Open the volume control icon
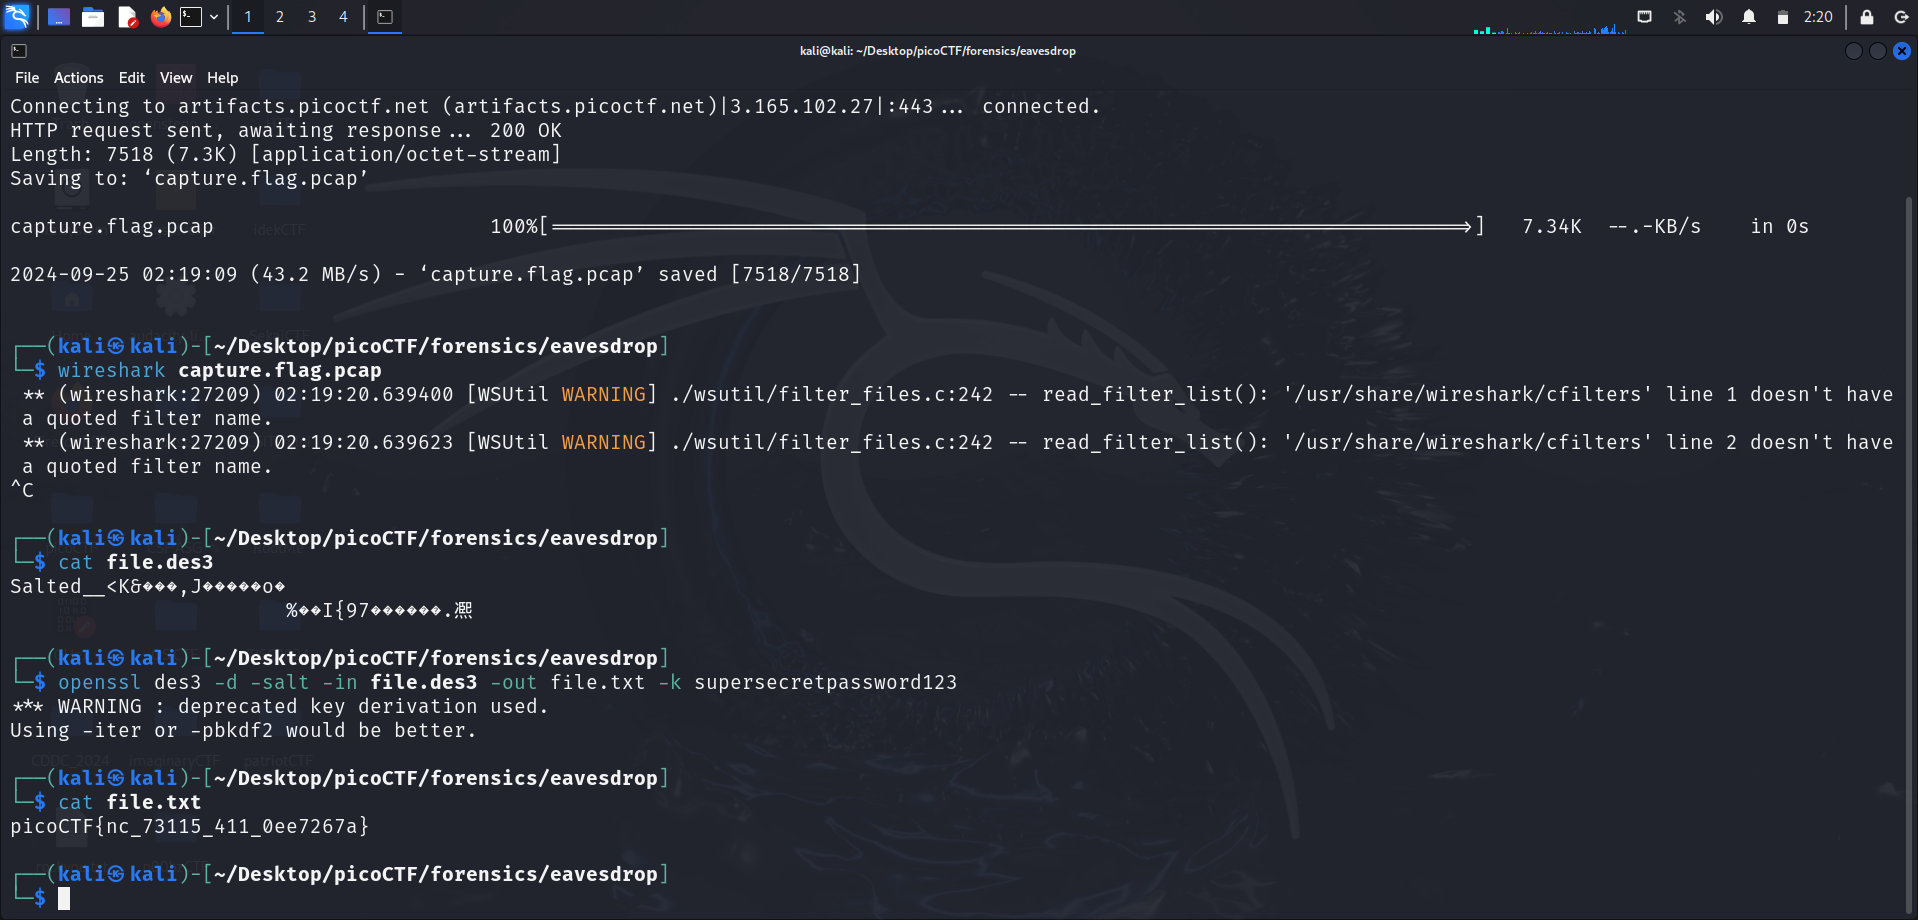The width and height of the screenshot is (1918, 920). pyautogui.click(x=1713, y=17)
